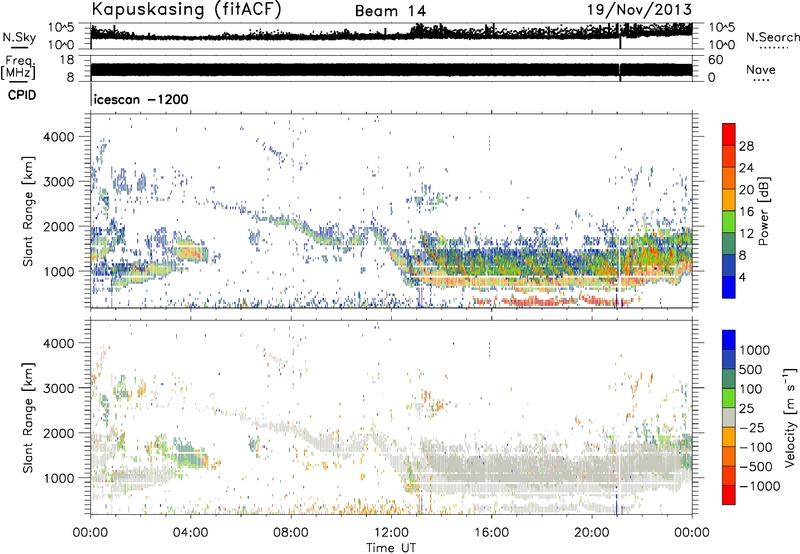Click the 24 label on power colorbar

click(x=746, y=168)
